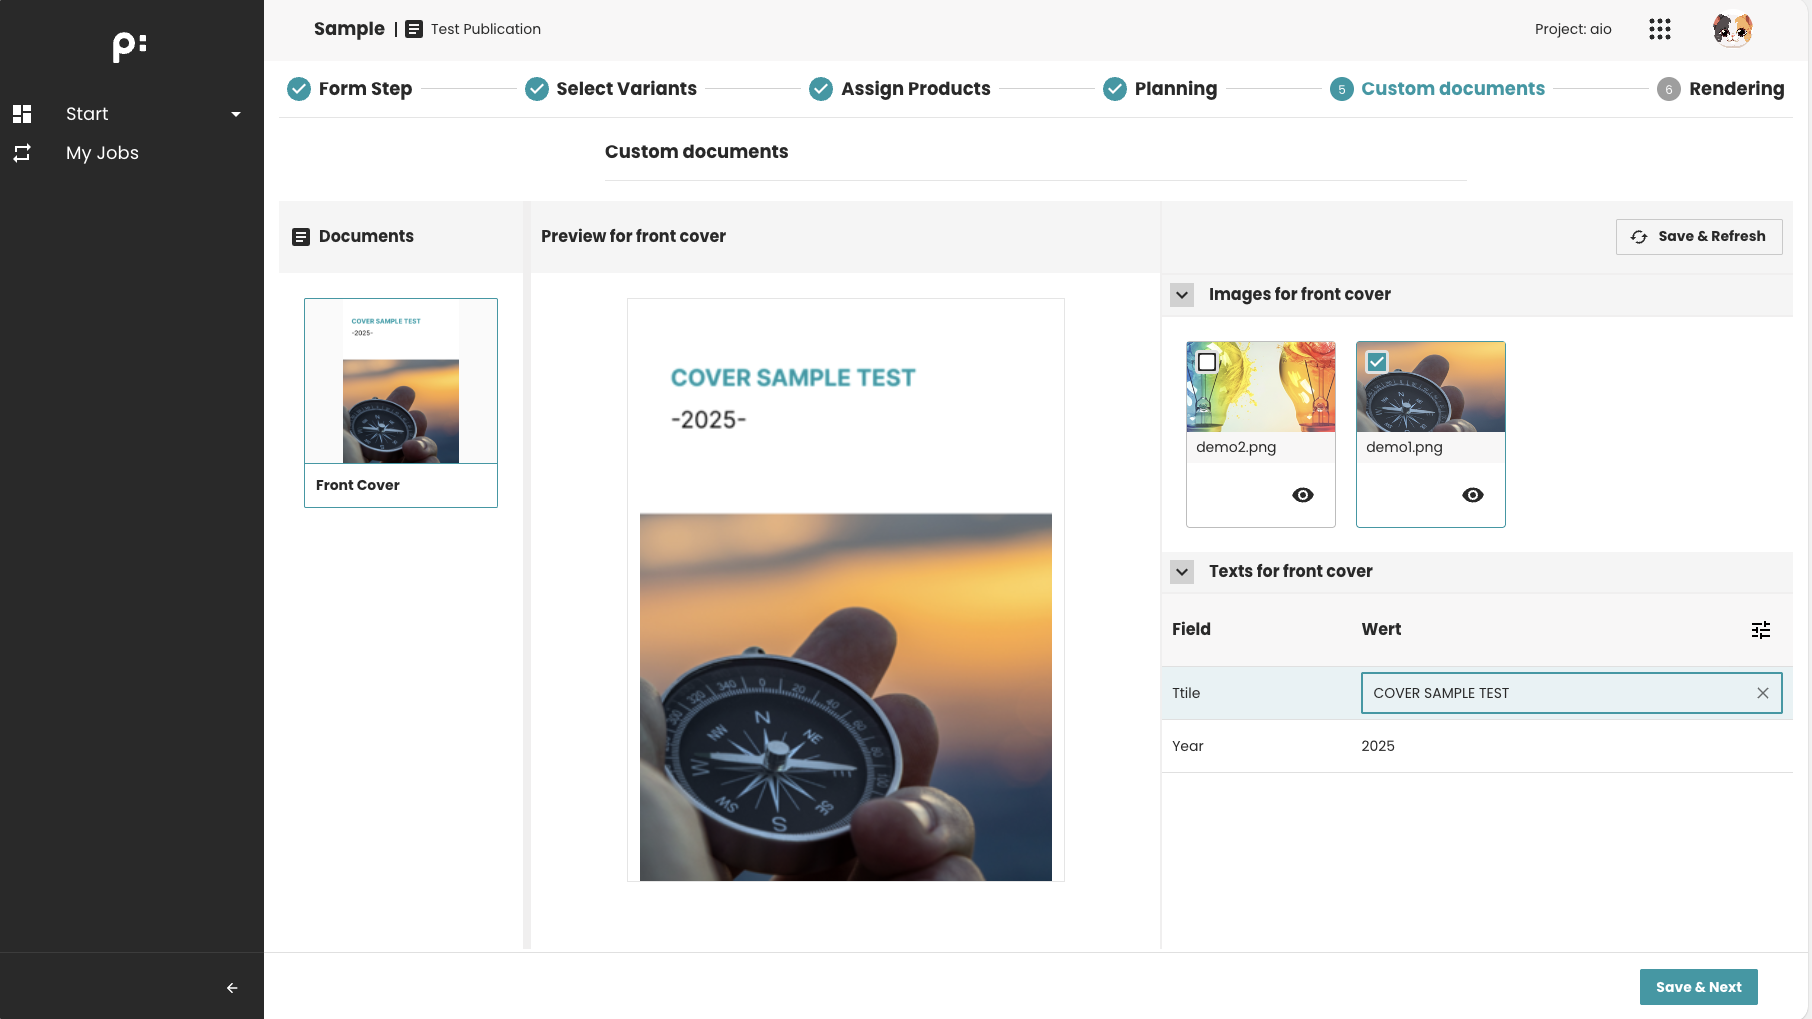Screen dimensions: 1812x1019
Task: Collapse the Texts for front cover section
Action: click(x=1182, y=572)
